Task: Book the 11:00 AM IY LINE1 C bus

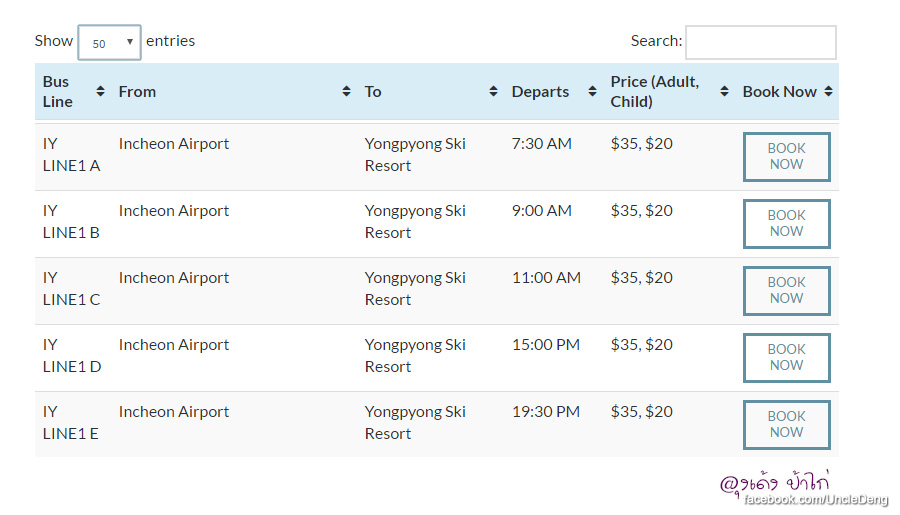Action: 786,290
